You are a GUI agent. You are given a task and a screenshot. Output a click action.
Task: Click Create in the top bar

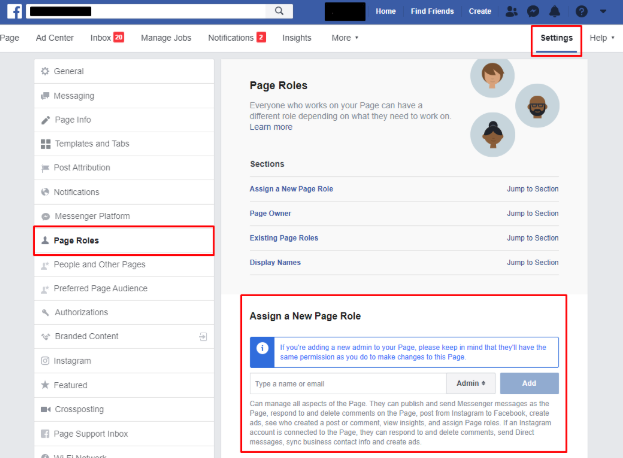(x=480, y=12)
